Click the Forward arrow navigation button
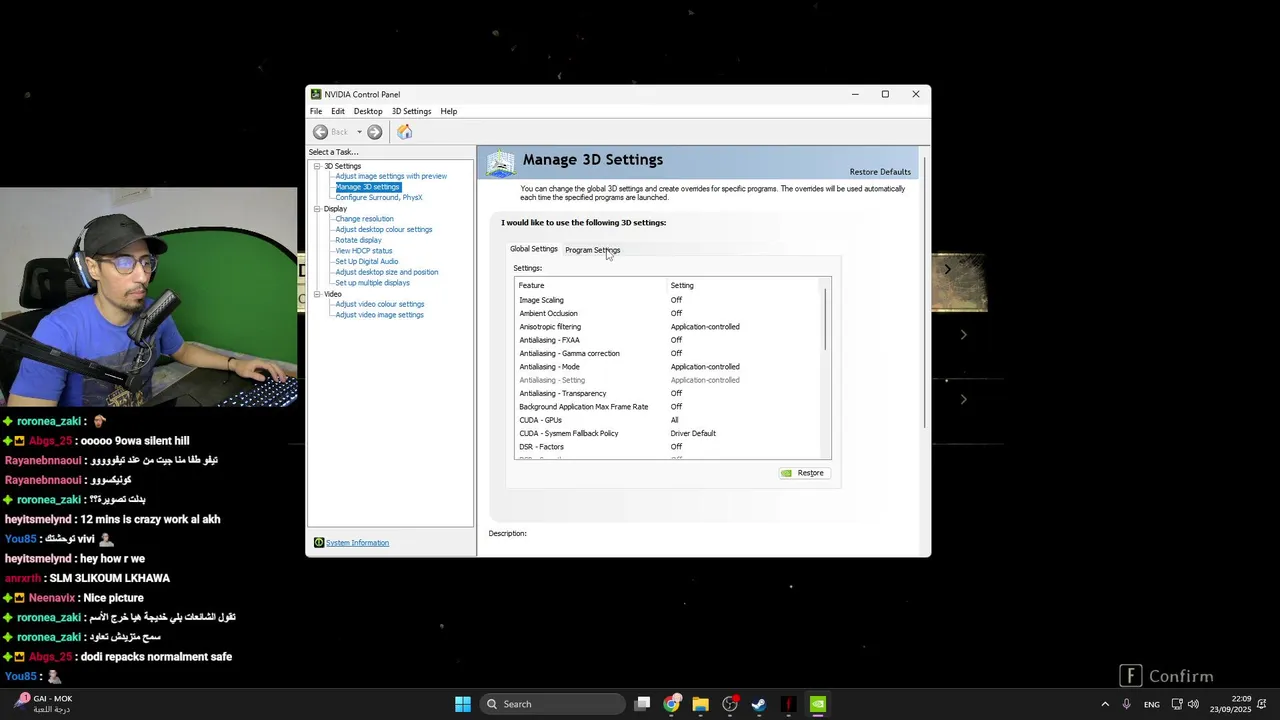Viewport: 1280px width, 720px height. pyautogui.click(x=374, y=132)
